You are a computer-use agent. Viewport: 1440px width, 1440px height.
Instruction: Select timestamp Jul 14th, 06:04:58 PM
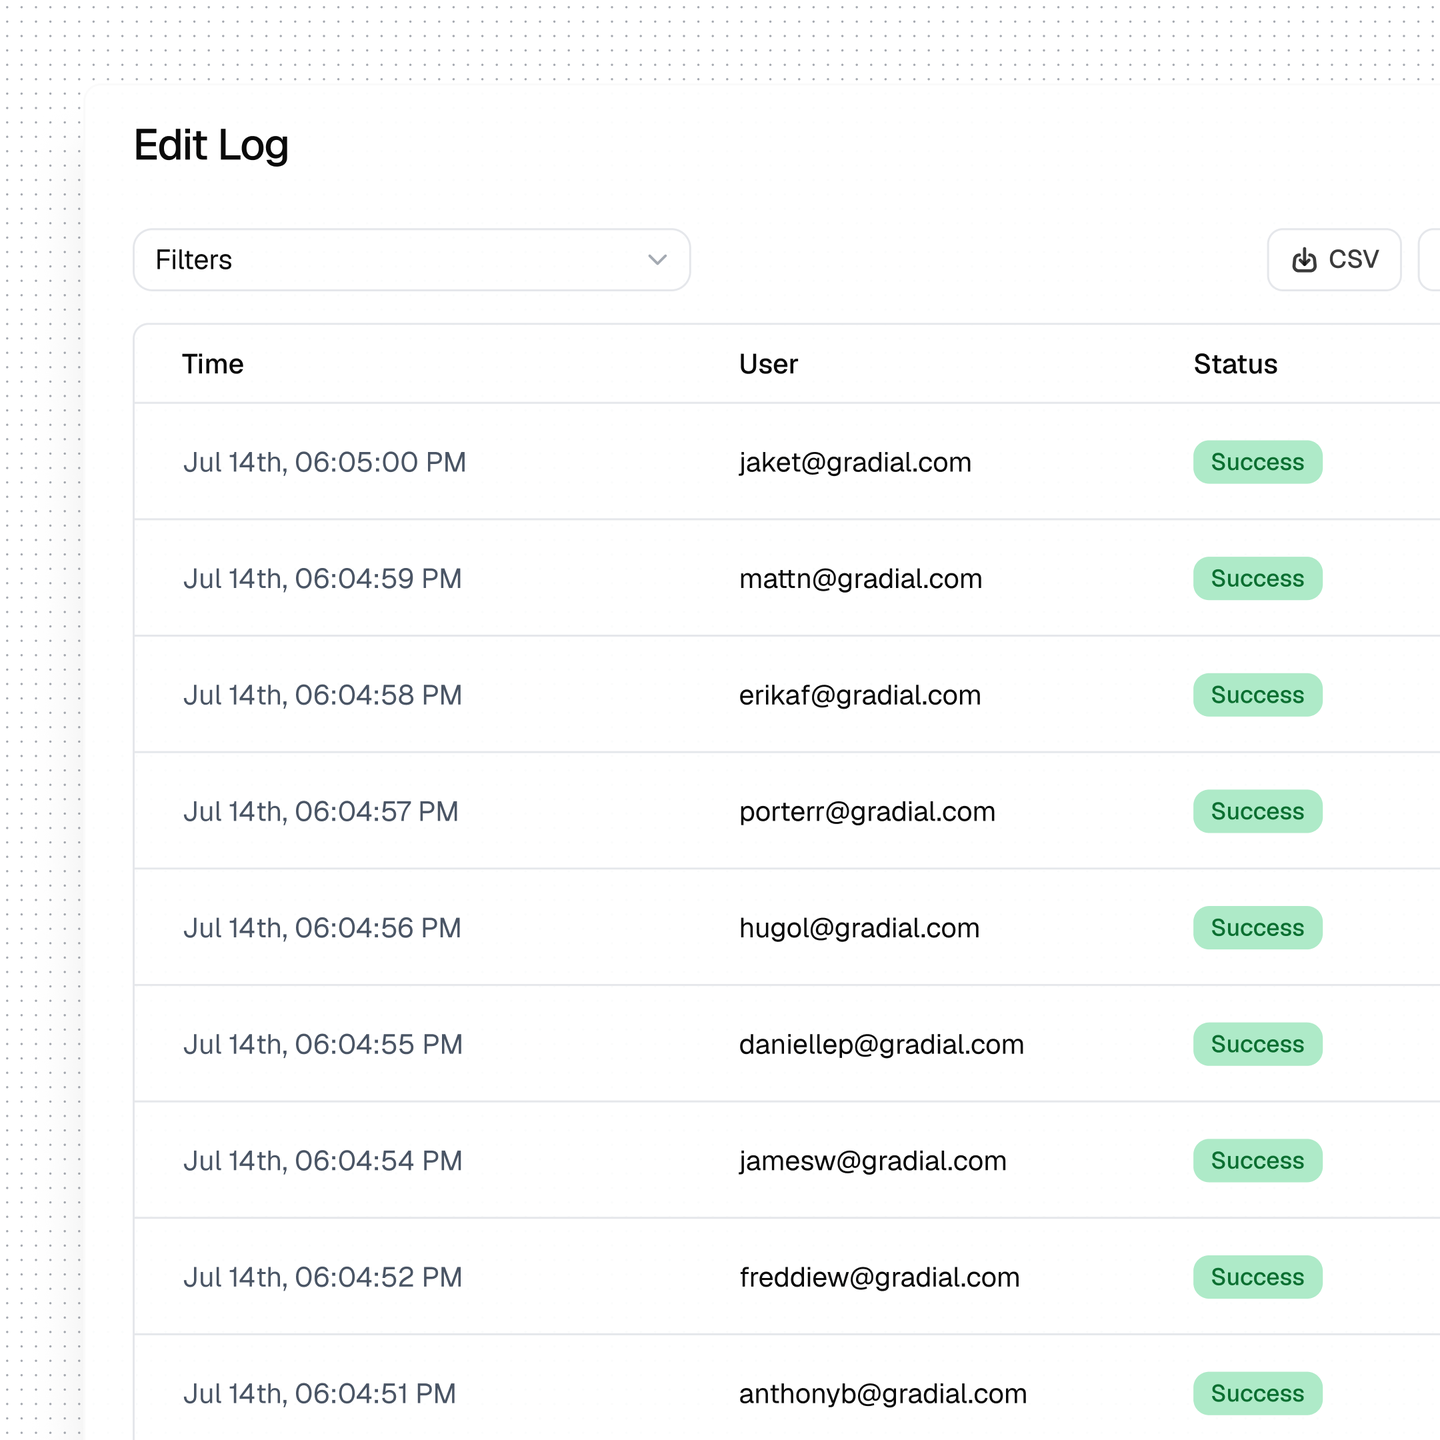[322, 695]
